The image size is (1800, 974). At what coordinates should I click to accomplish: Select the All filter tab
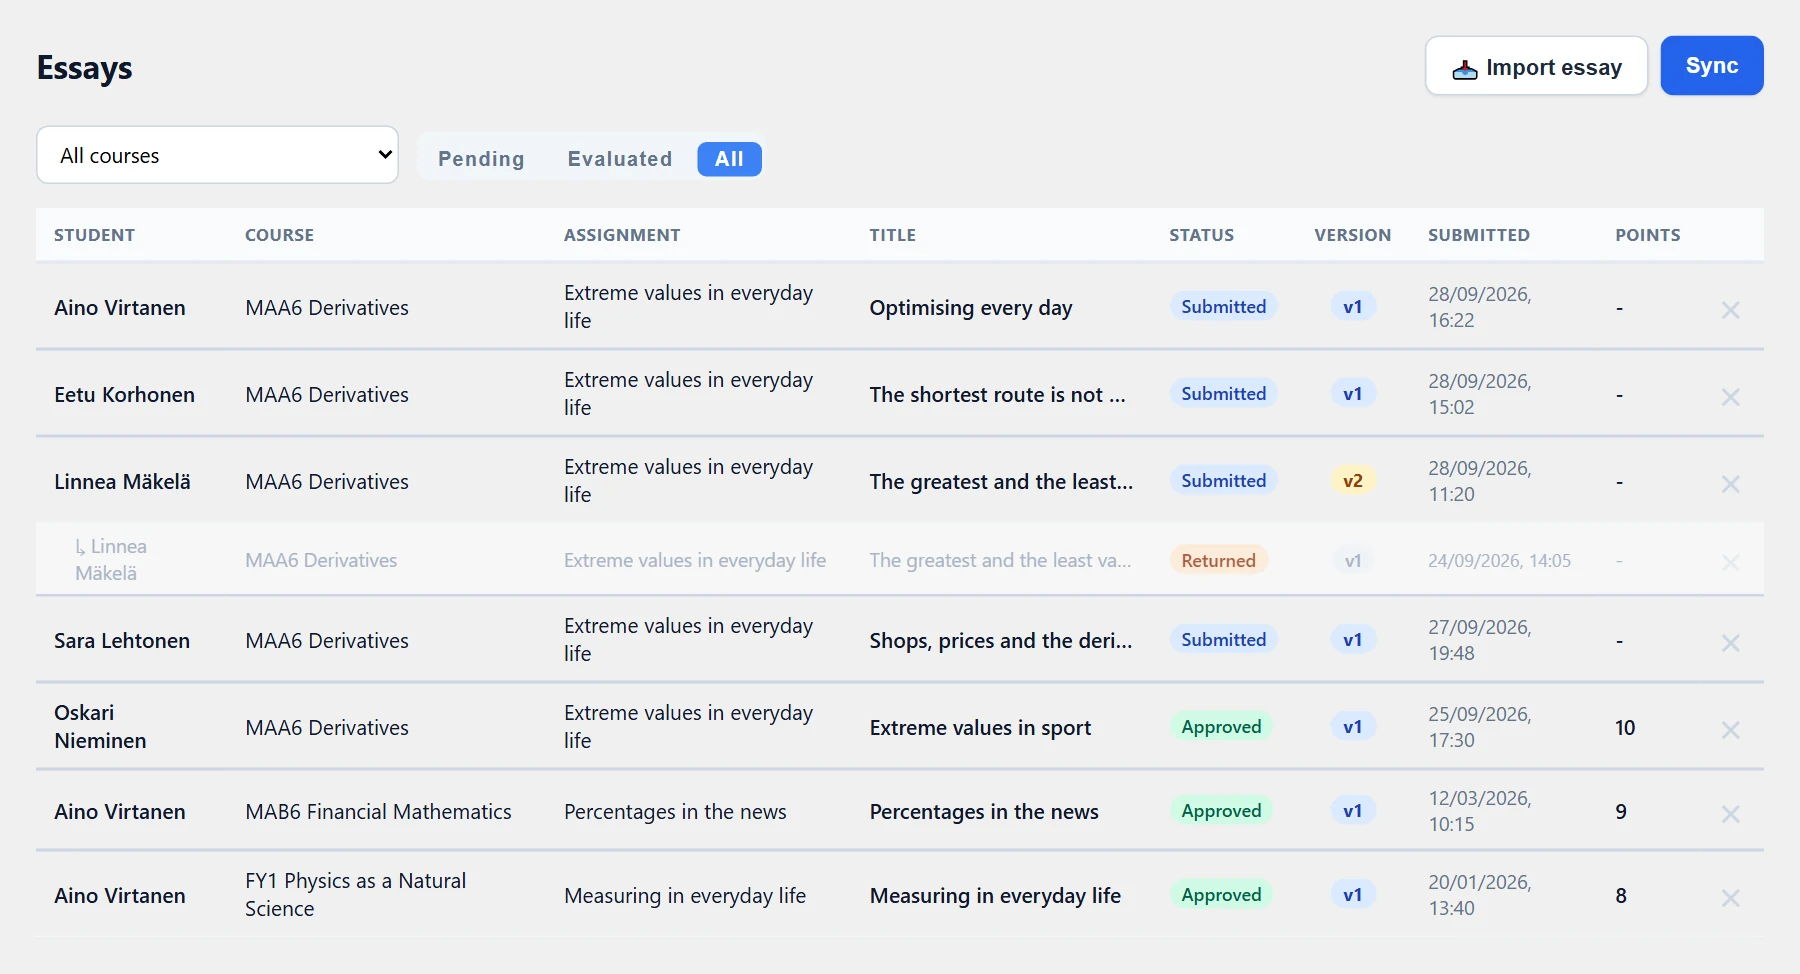pyautogui.click(x=729, y=159)
